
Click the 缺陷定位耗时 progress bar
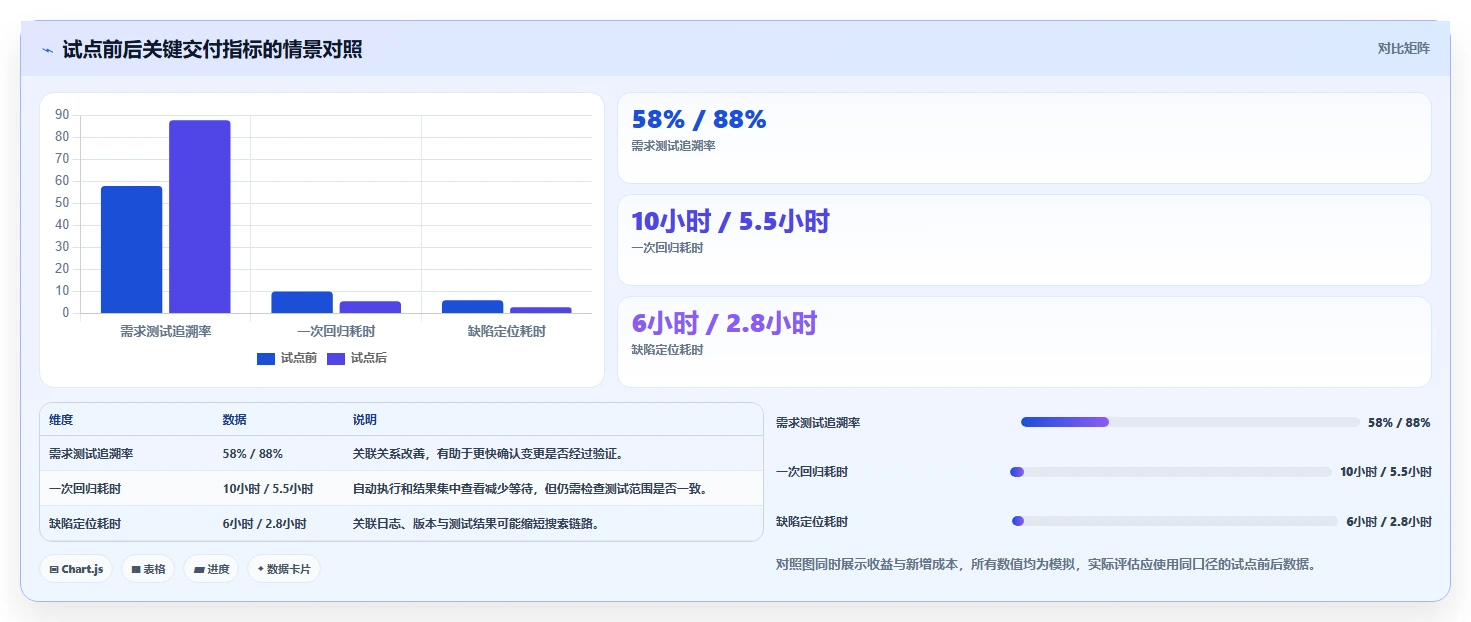(1174, 521)
